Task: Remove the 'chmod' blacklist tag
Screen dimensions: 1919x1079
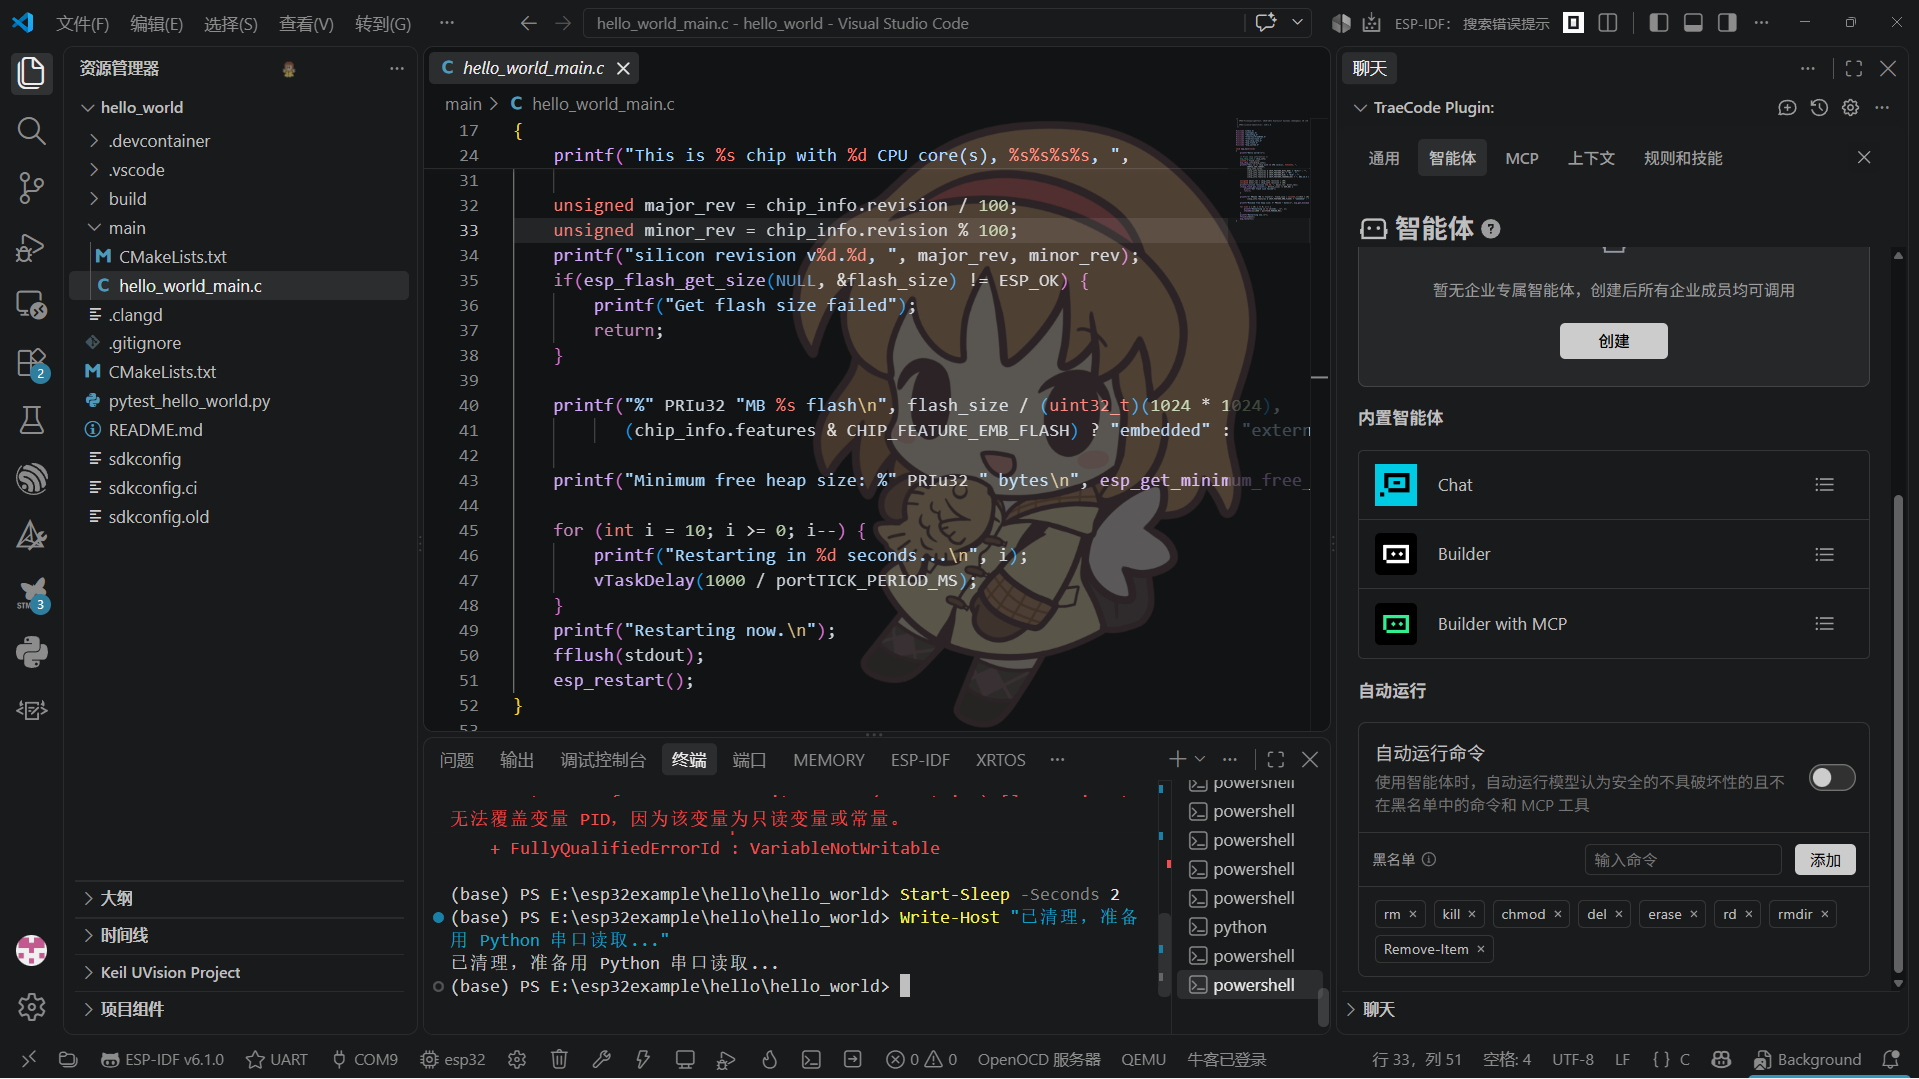Action: [1558, 914]
